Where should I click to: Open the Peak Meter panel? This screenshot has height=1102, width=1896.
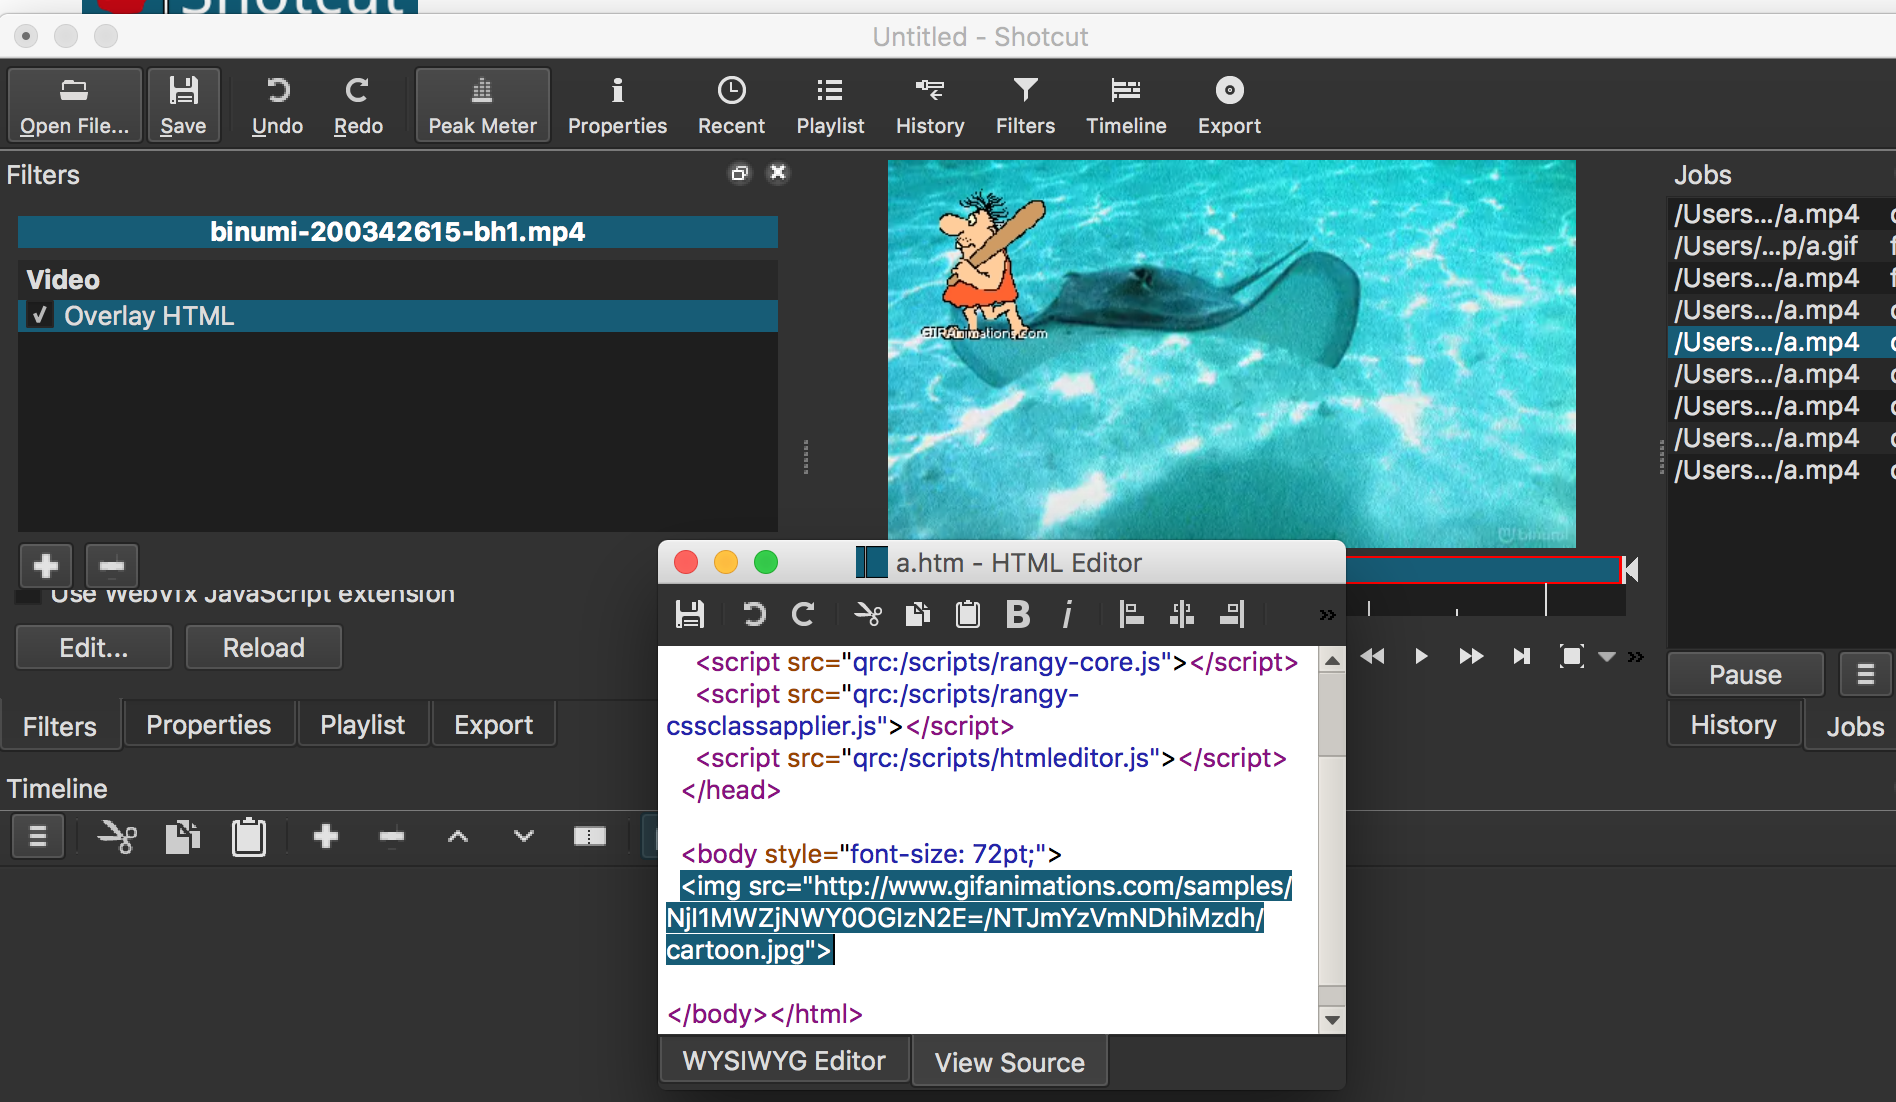tap(482, 104)
